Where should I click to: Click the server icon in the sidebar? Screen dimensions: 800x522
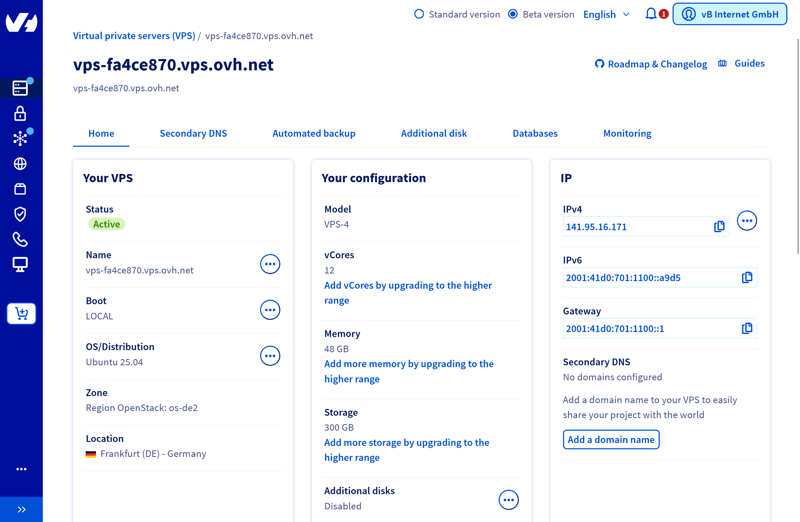20,88
